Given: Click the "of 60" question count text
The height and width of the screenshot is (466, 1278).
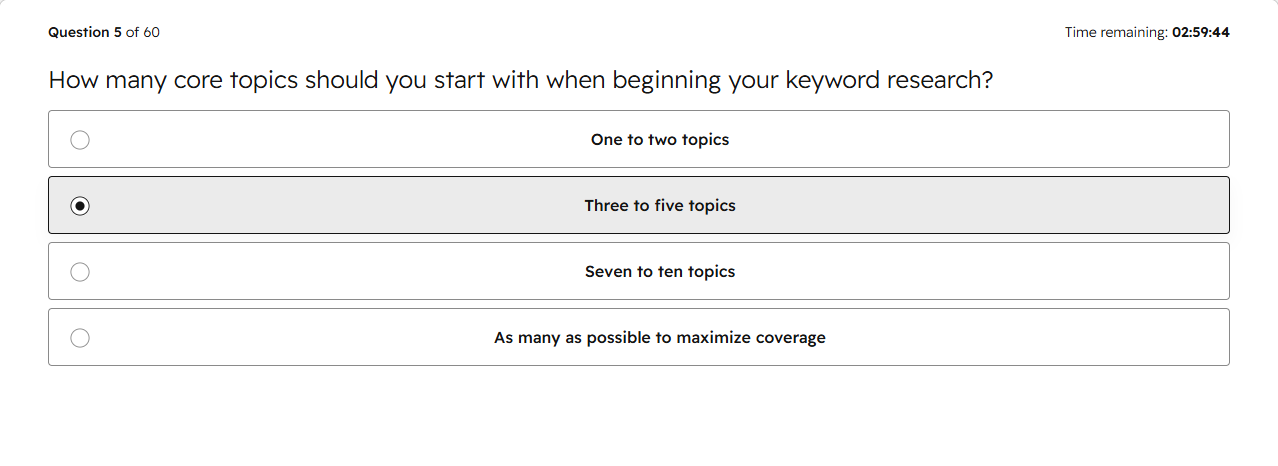Looking at the screenshot, I should pos(143,32).
